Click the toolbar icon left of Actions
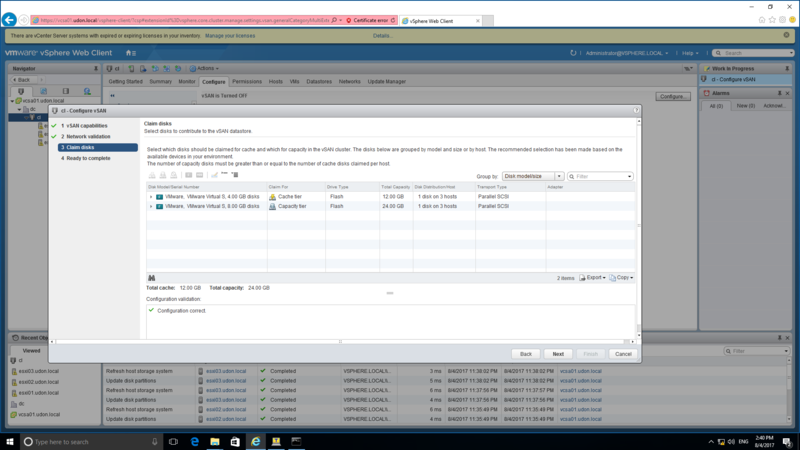The height and width of the screenshot is (450, 800). [x=178, y=68]
